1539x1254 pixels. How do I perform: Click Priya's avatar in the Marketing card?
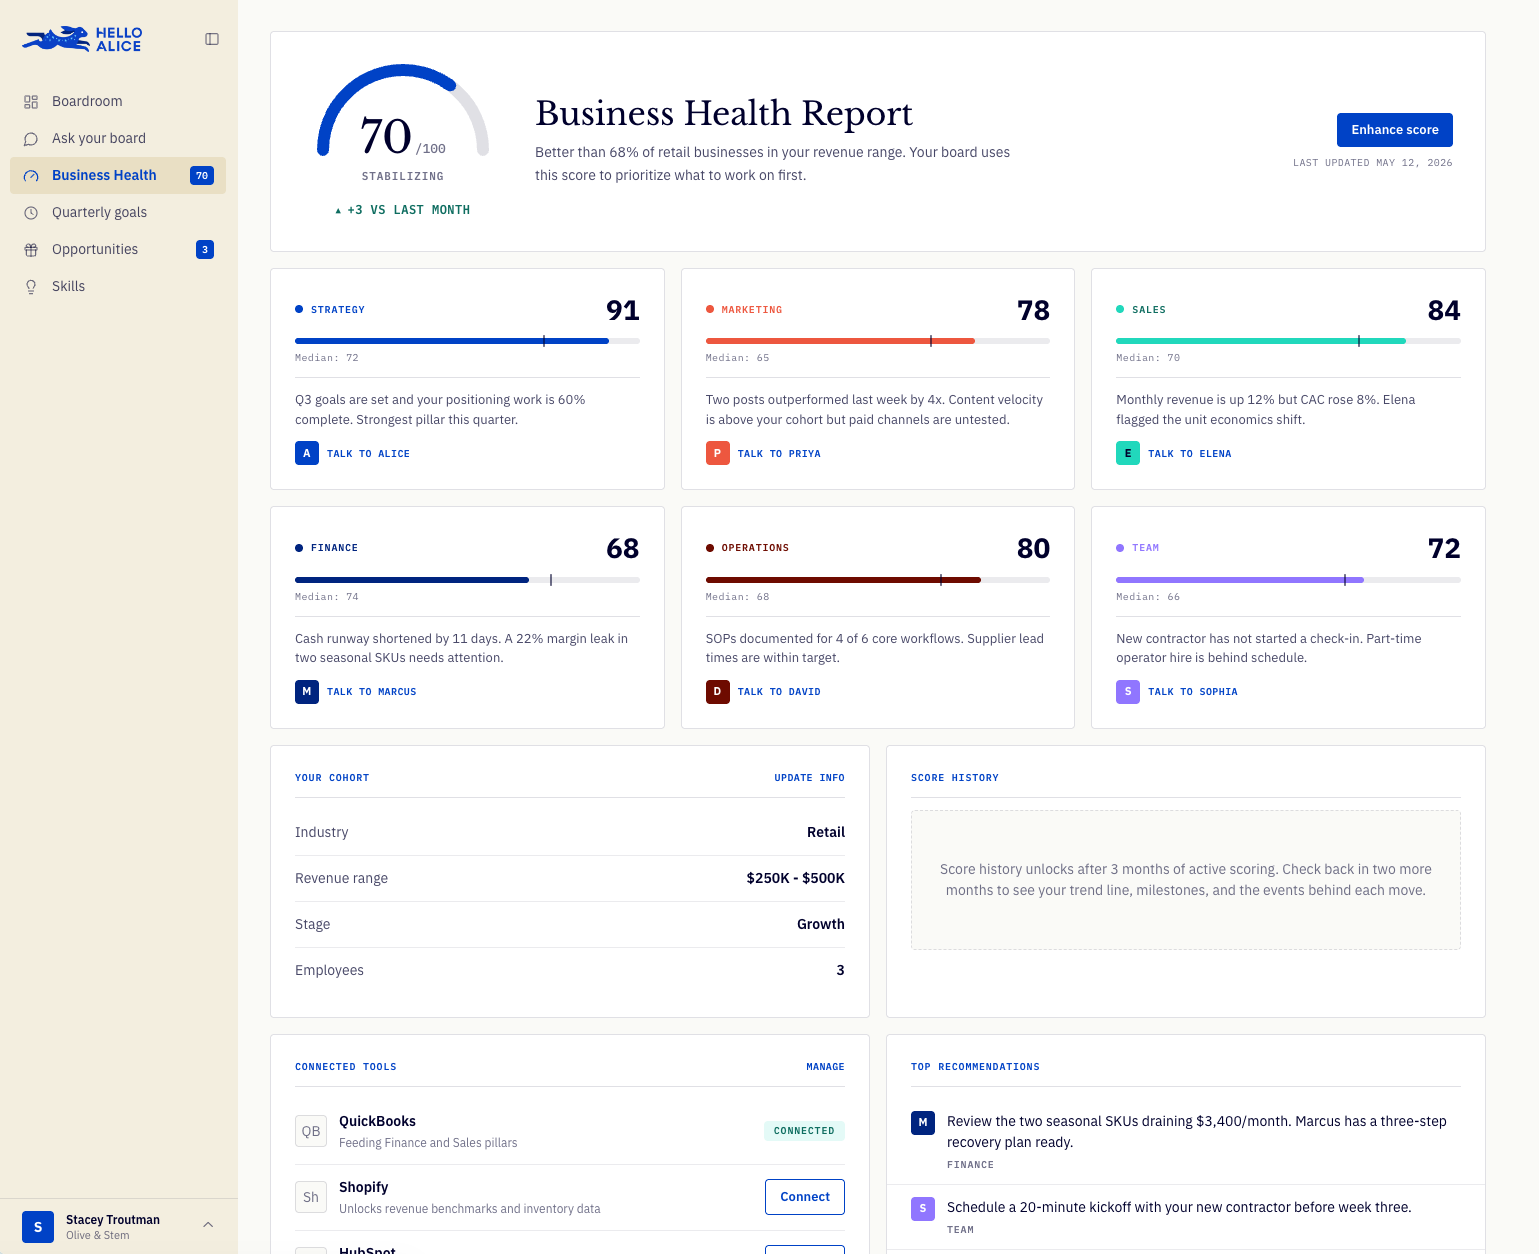pos(718,453)
